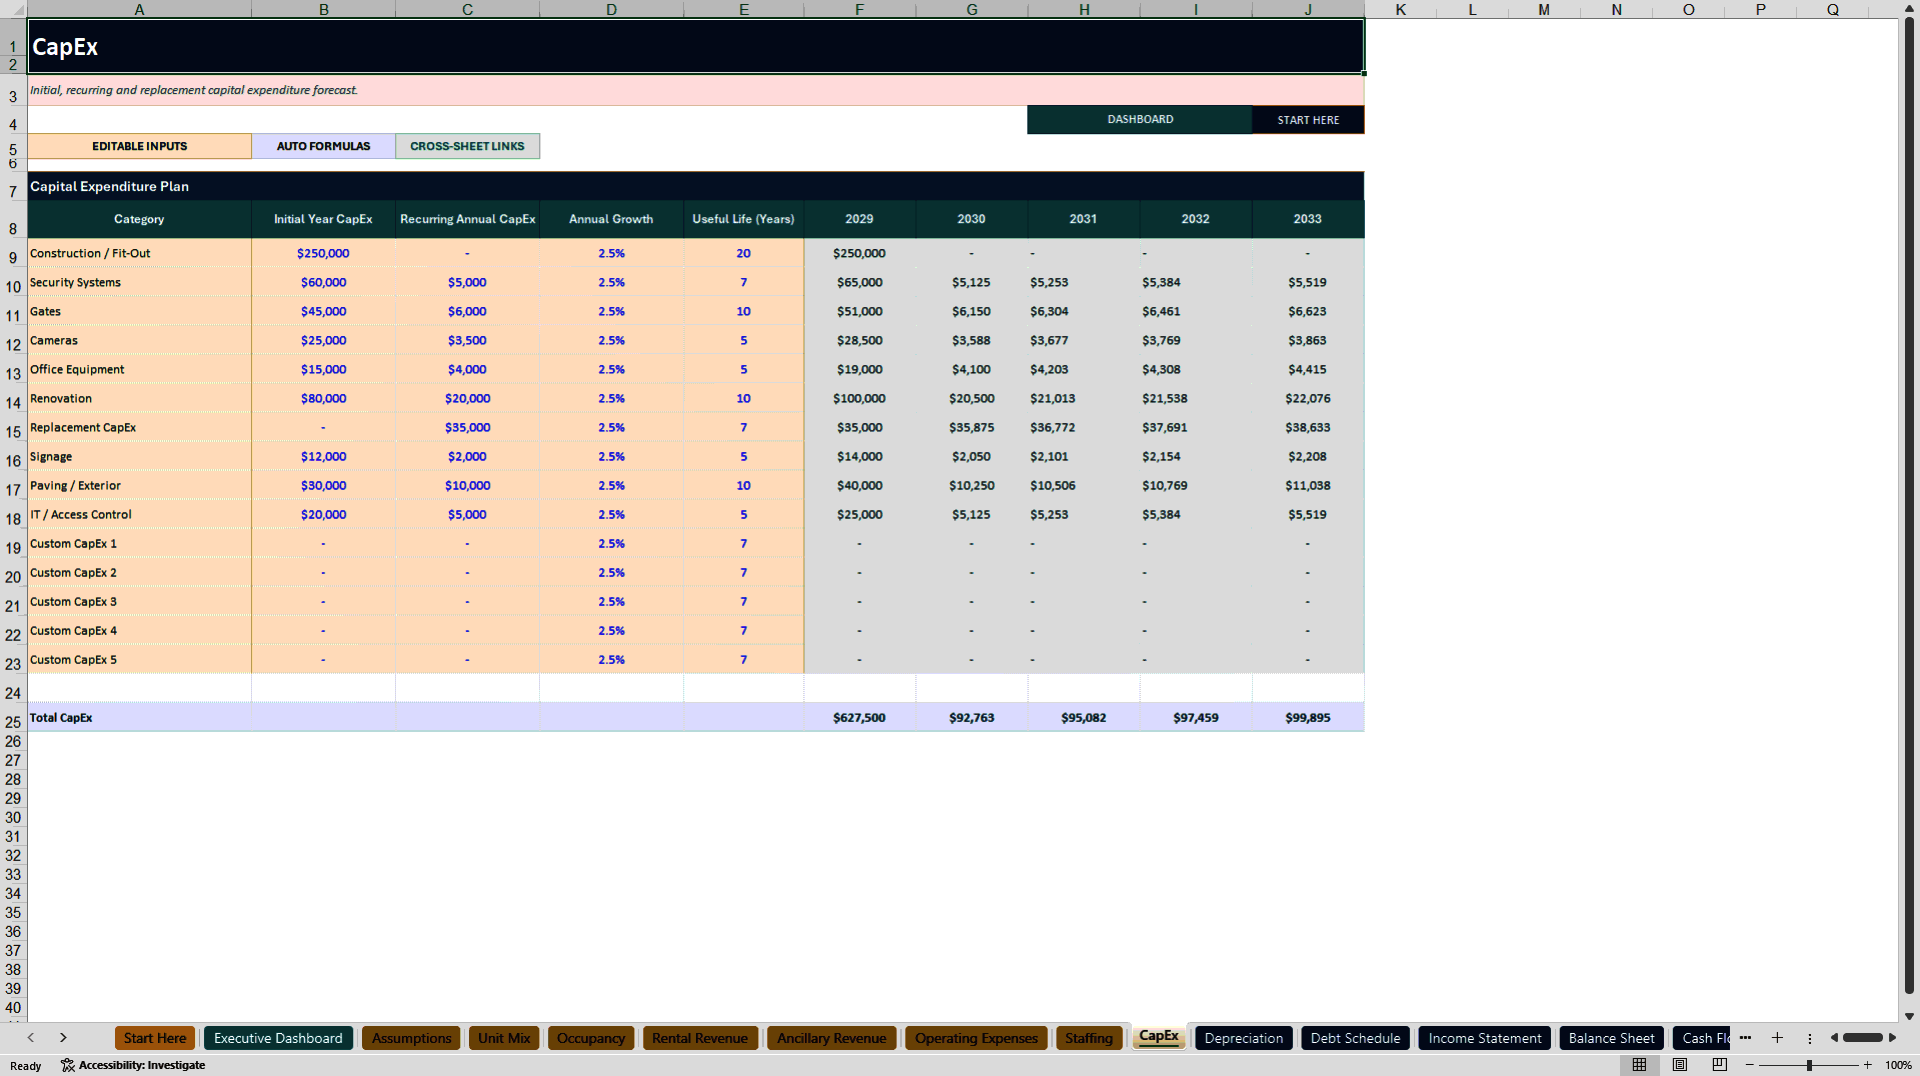Image resolution: width=1920 pixels, height=1076 pixels.
Task: Select Office Equipment 2031 value $4,203
Action: point(1083,369)
